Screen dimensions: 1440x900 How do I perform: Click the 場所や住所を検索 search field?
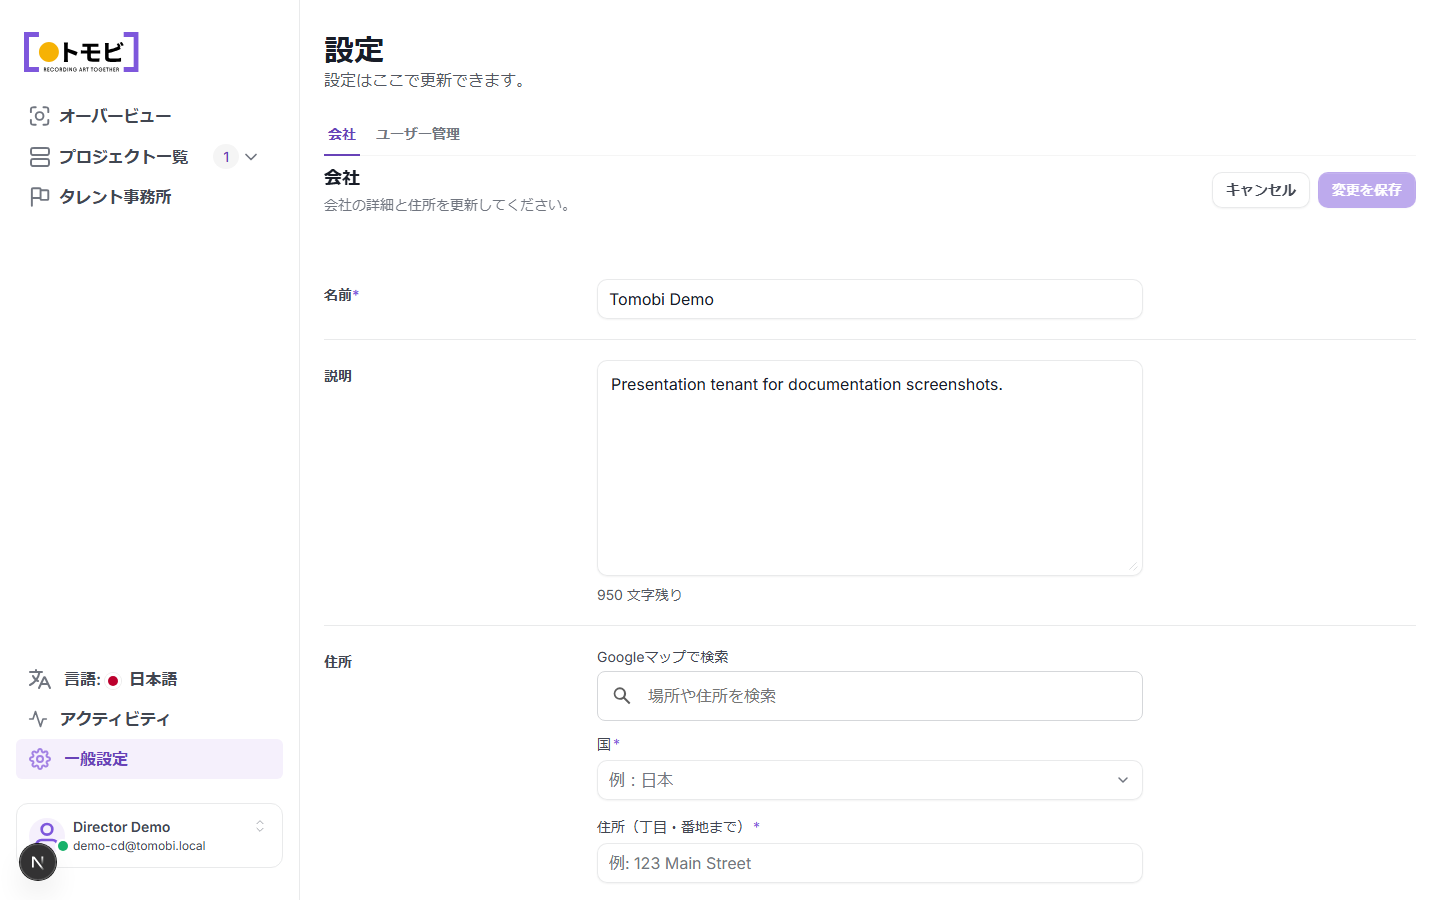point(870,696)
